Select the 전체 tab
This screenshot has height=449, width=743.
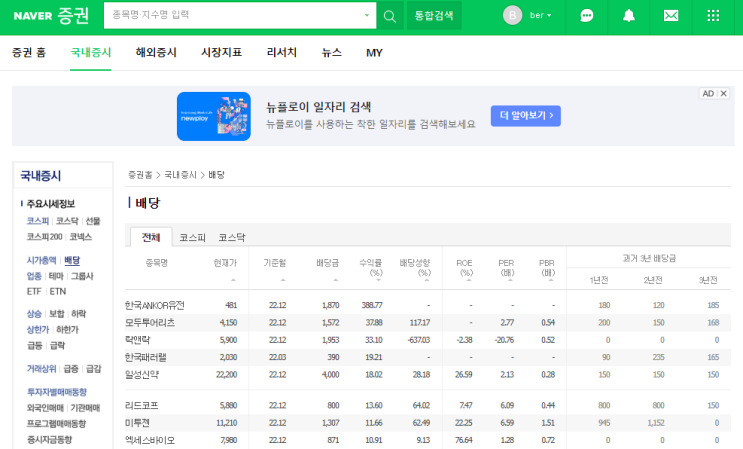coord(151,237)
